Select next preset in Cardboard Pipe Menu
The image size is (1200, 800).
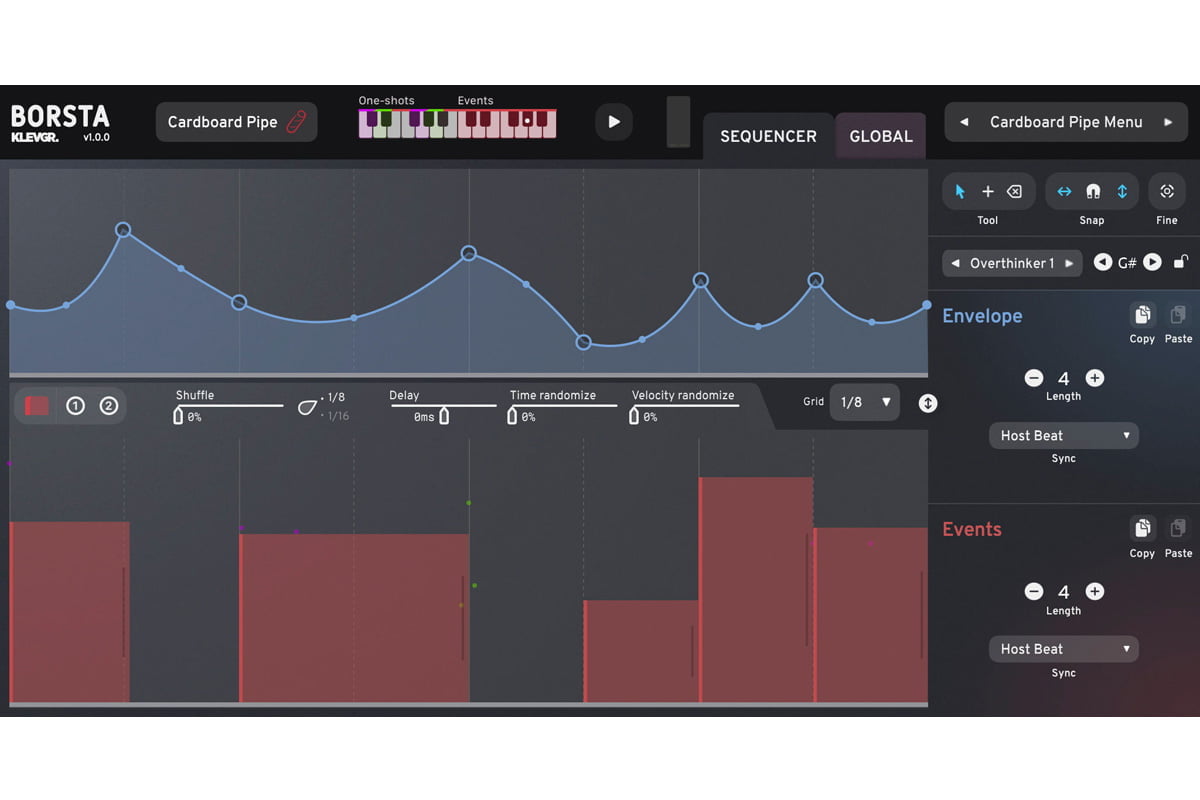[1168, 122]
